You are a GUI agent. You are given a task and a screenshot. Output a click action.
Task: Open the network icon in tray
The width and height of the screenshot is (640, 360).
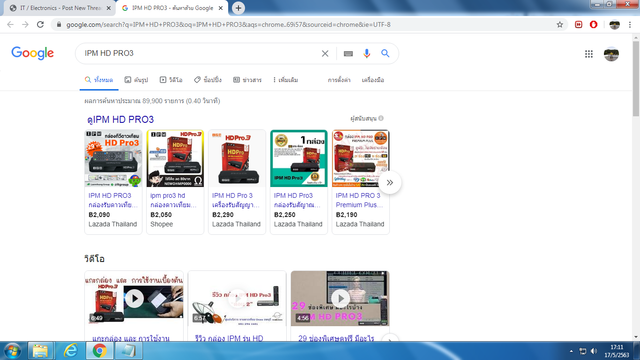coord(583,351)
